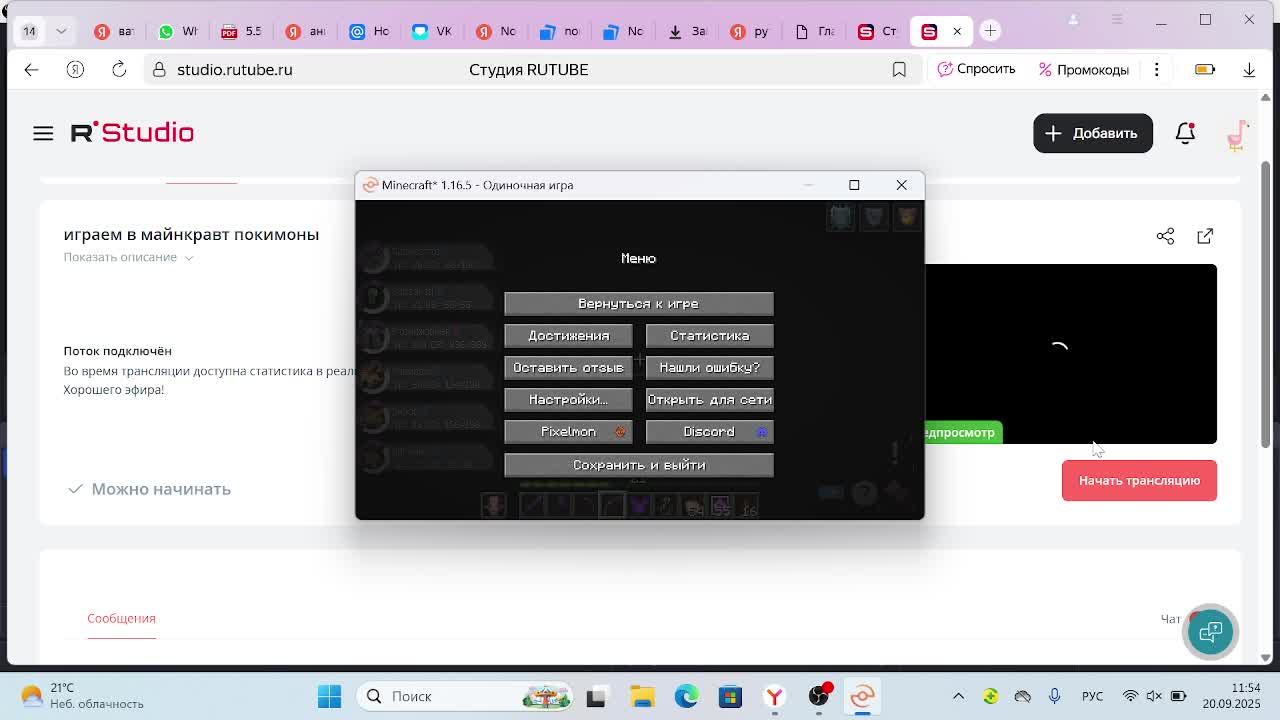Open network and volume quick settings
Image resolution: width=1280 pixels, height=720 pixels.
click(1153, 696)
